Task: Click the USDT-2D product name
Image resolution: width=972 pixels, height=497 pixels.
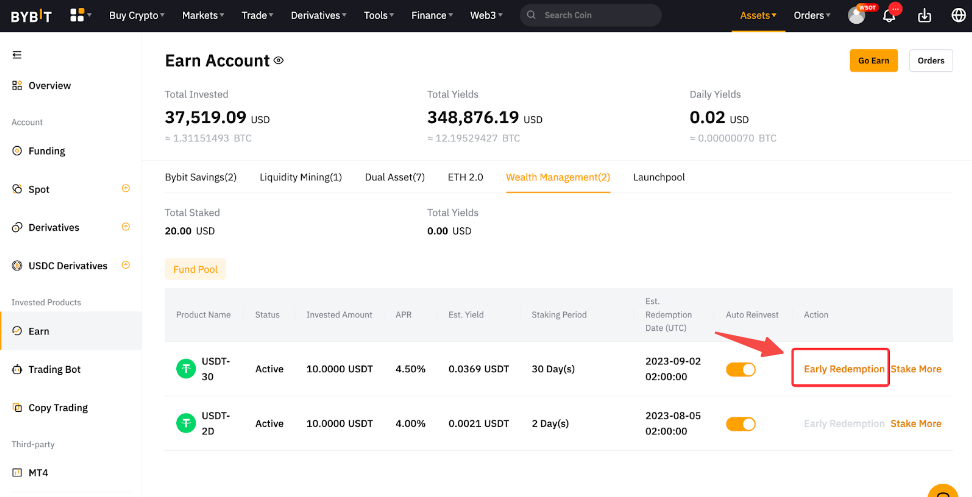Action: (x=216, y=423)
